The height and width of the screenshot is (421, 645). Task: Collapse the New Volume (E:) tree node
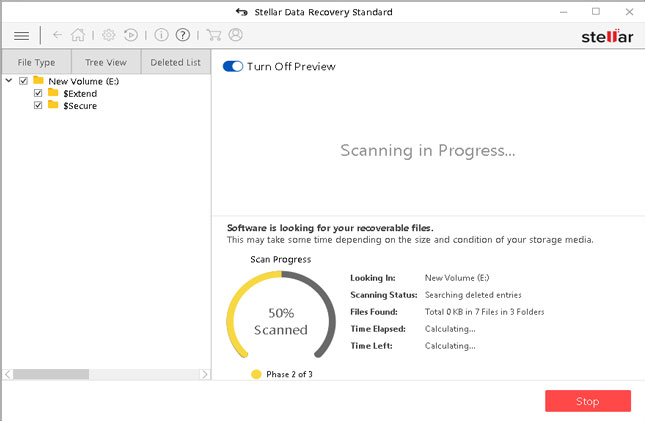tap(9, 80)
